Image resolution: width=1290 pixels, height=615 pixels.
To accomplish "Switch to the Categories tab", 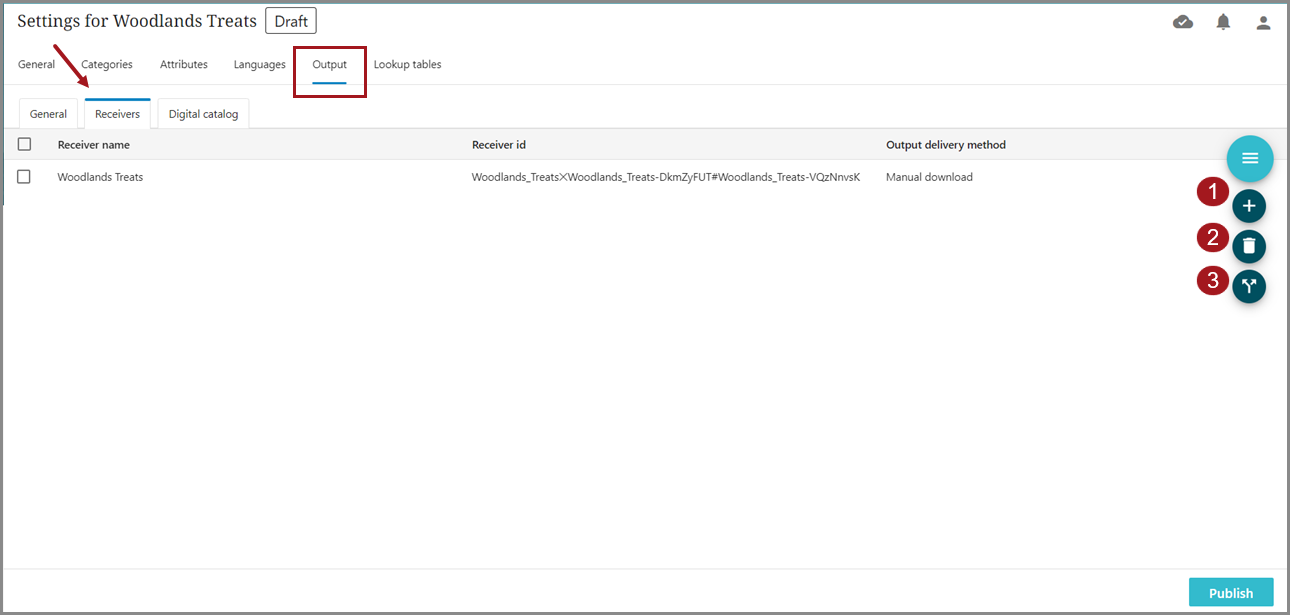I will tap(107, 64).
